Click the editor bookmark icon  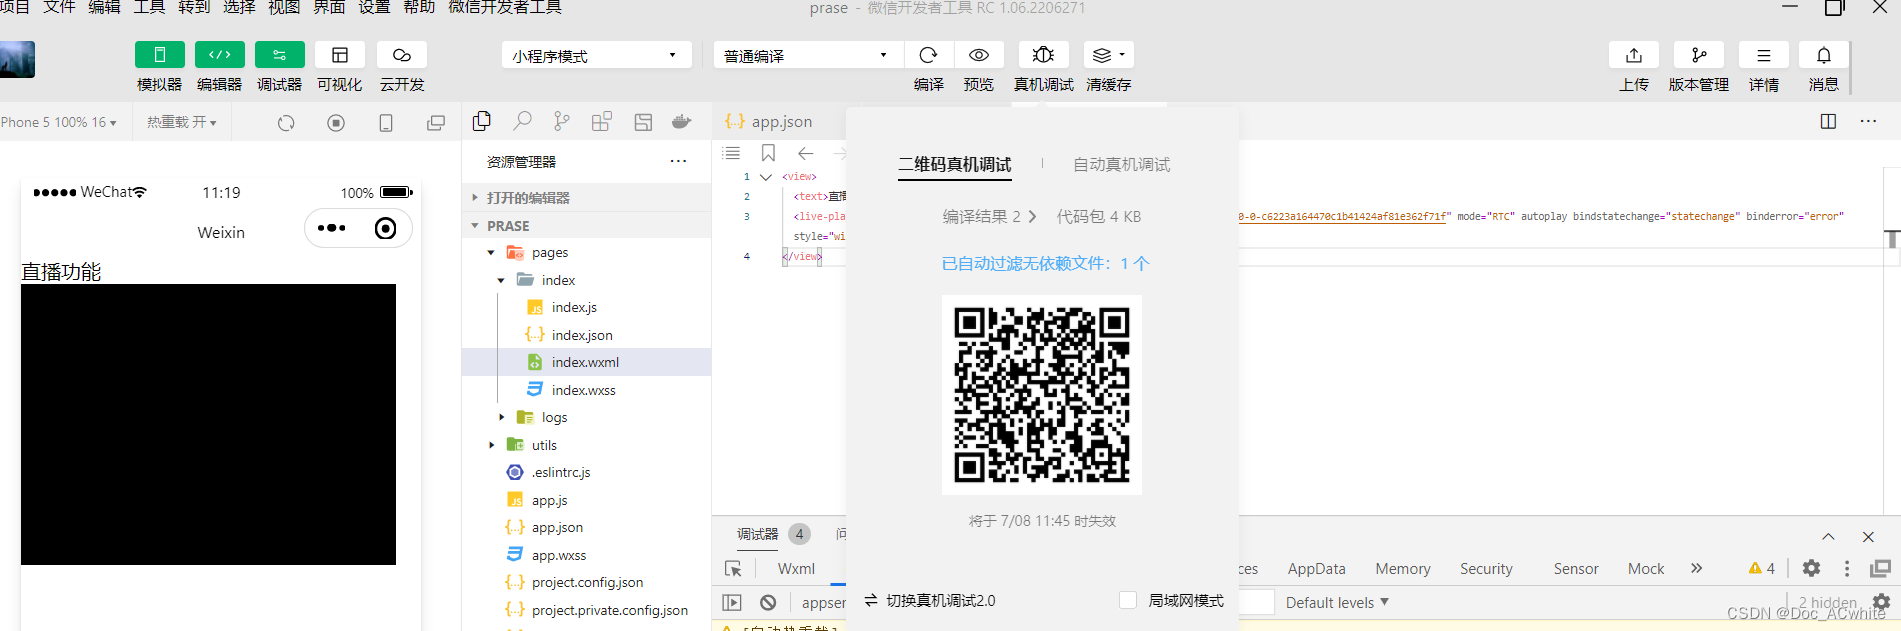768,153
